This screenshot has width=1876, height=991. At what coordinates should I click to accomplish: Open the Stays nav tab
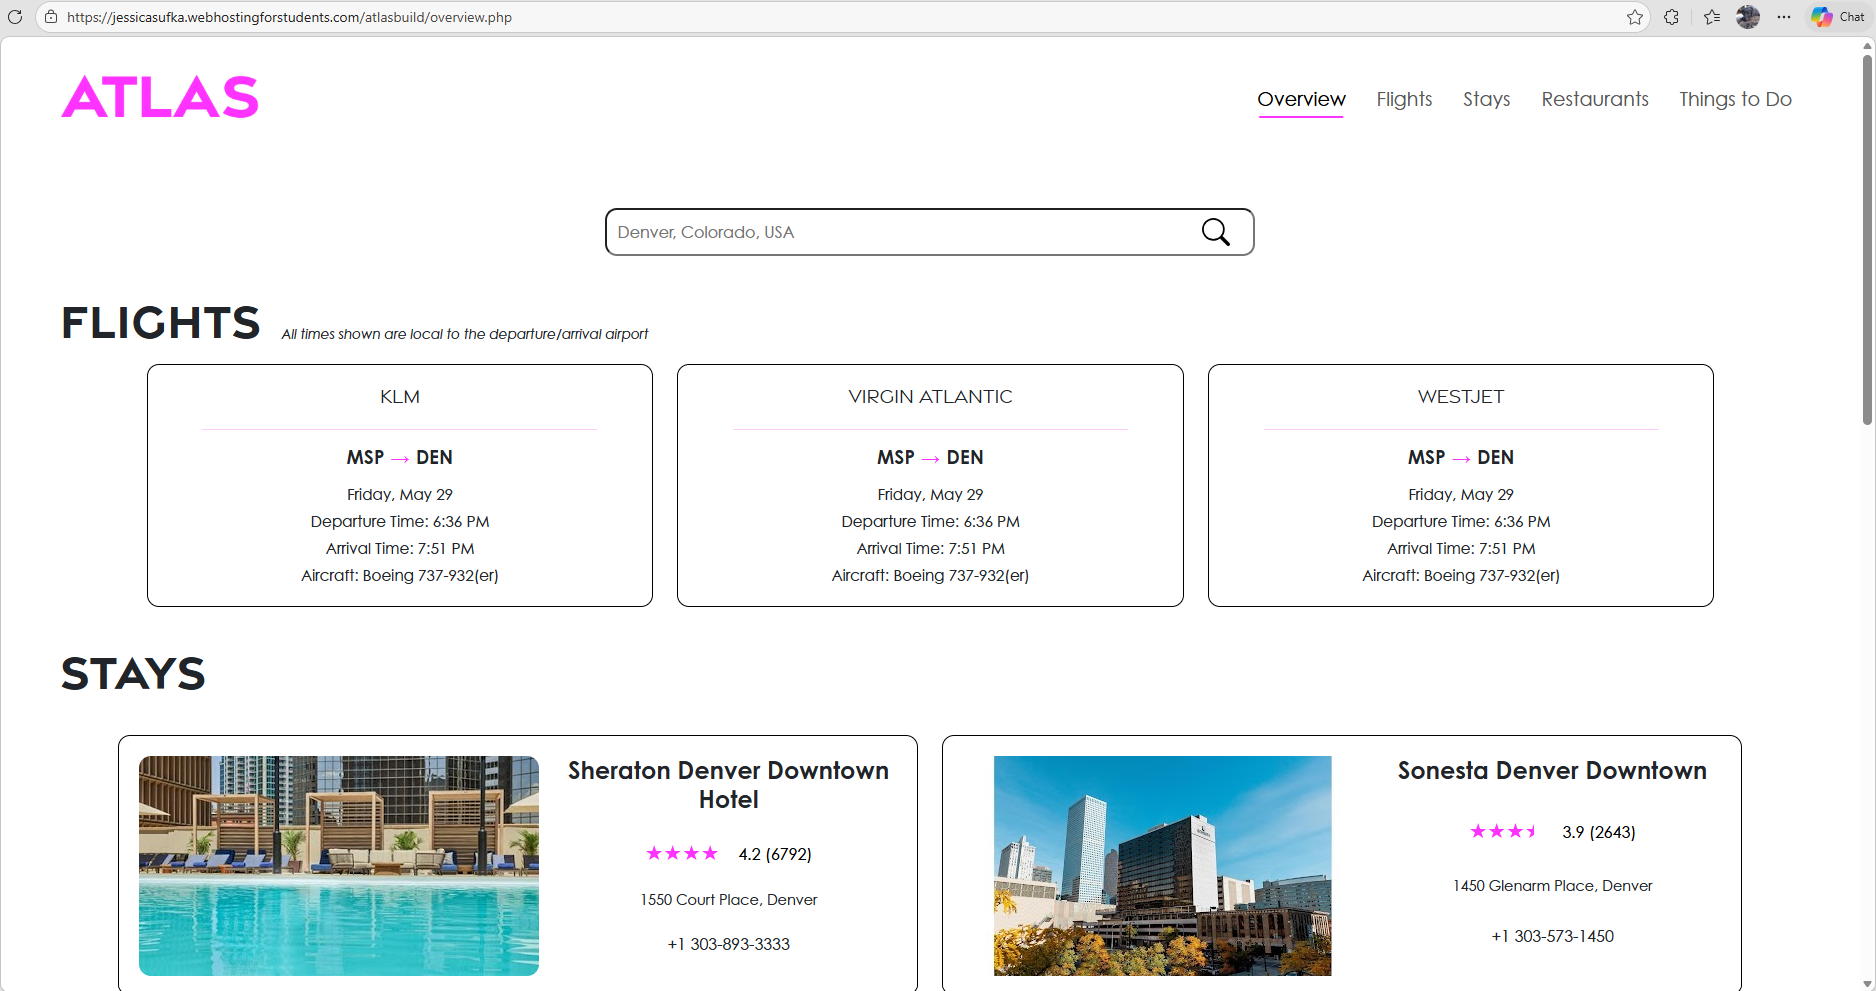tap(1486, 99)
